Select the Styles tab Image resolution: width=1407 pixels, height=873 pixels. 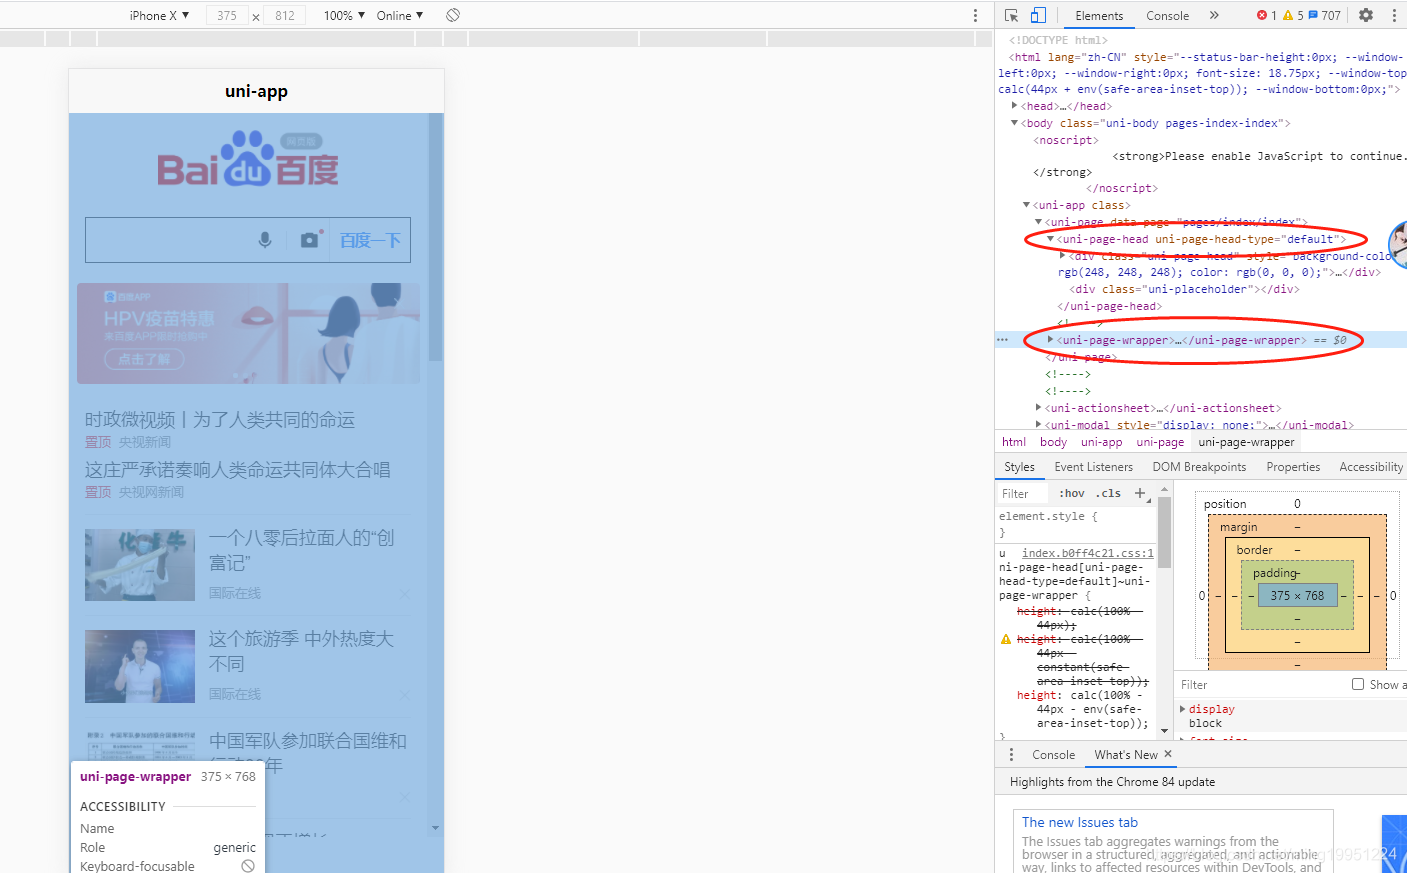pyautogui.click(x=1019, y=467)
